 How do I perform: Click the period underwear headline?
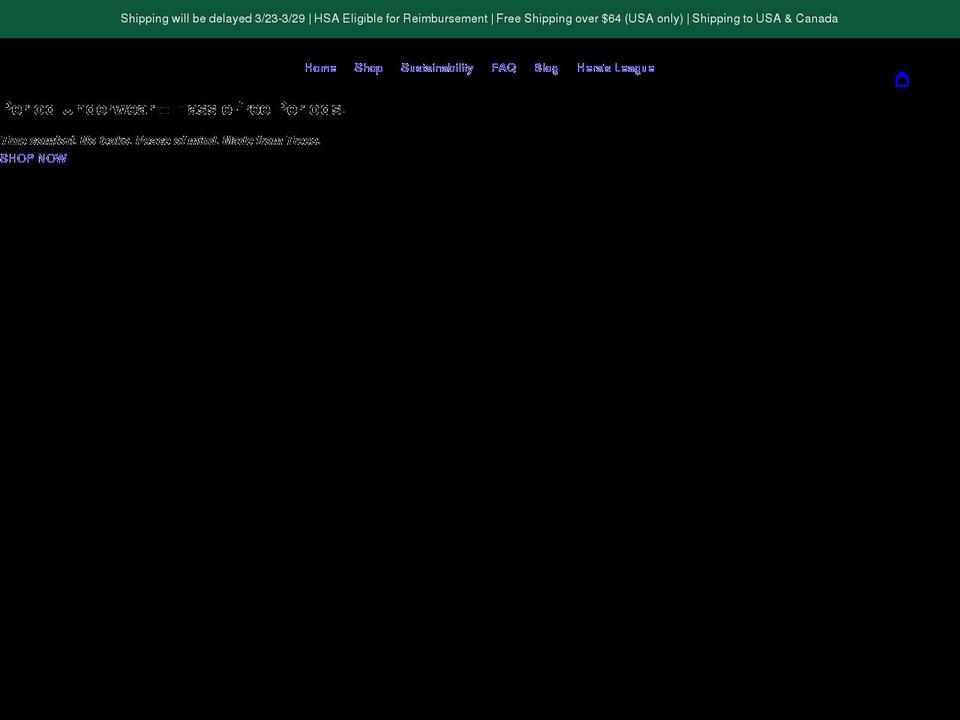pyautogui.click(x=172, y=109)
